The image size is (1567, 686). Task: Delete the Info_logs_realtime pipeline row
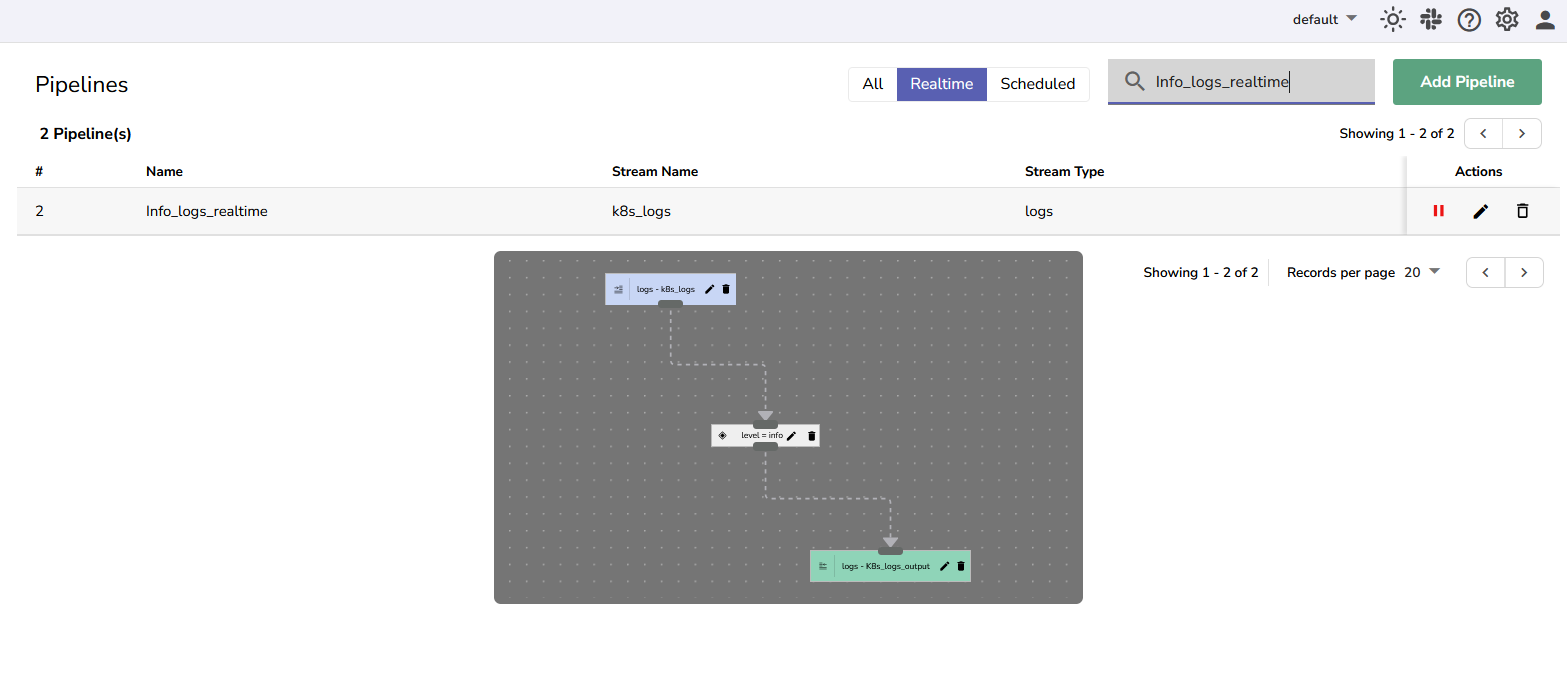1522,211
